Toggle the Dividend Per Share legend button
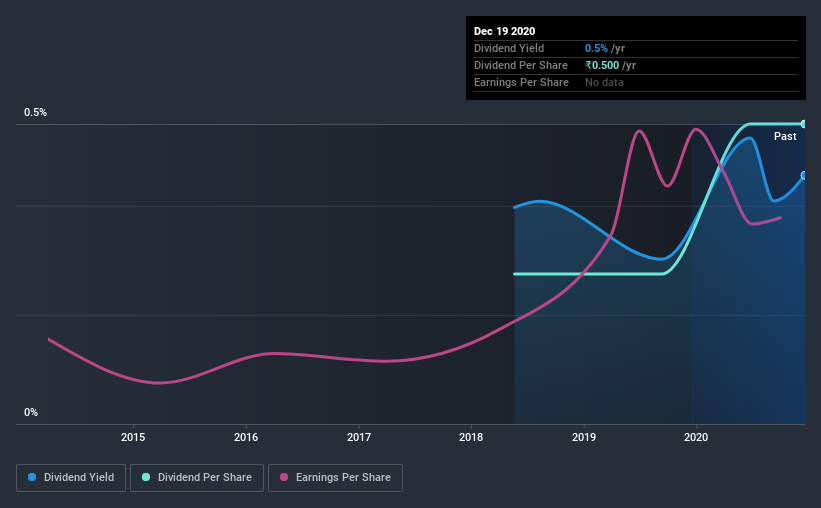 [x=197, y=478]
